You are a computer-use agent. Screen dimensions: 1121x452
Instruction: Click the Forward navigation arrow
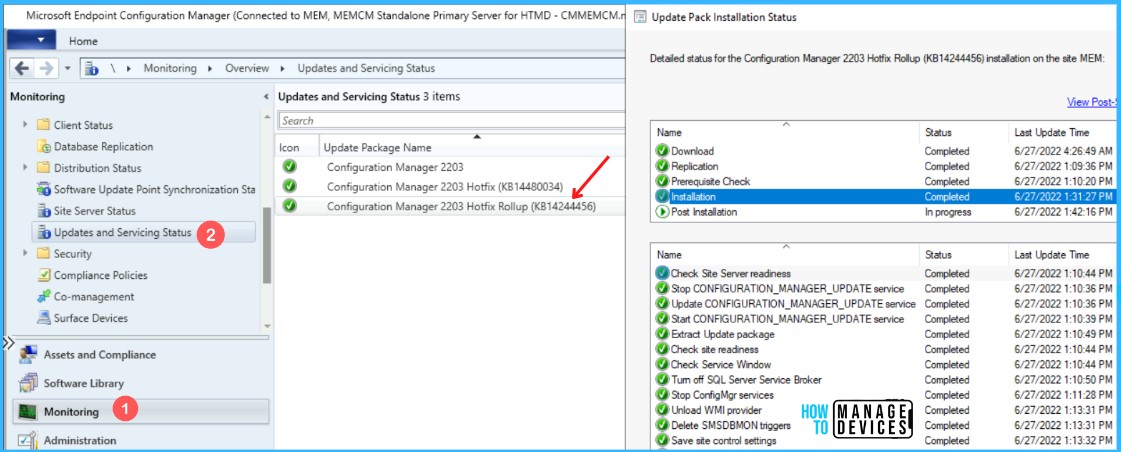(x=46, y=69)
